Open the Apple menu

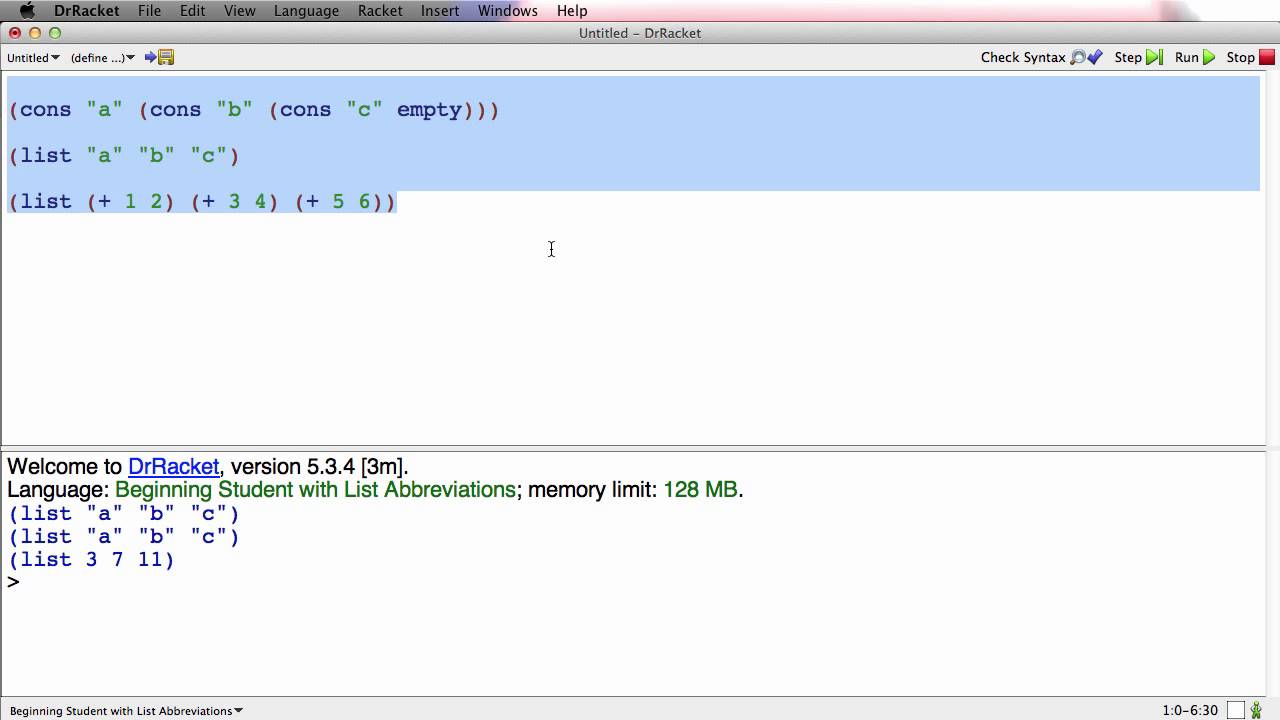[x=27, y=11]
